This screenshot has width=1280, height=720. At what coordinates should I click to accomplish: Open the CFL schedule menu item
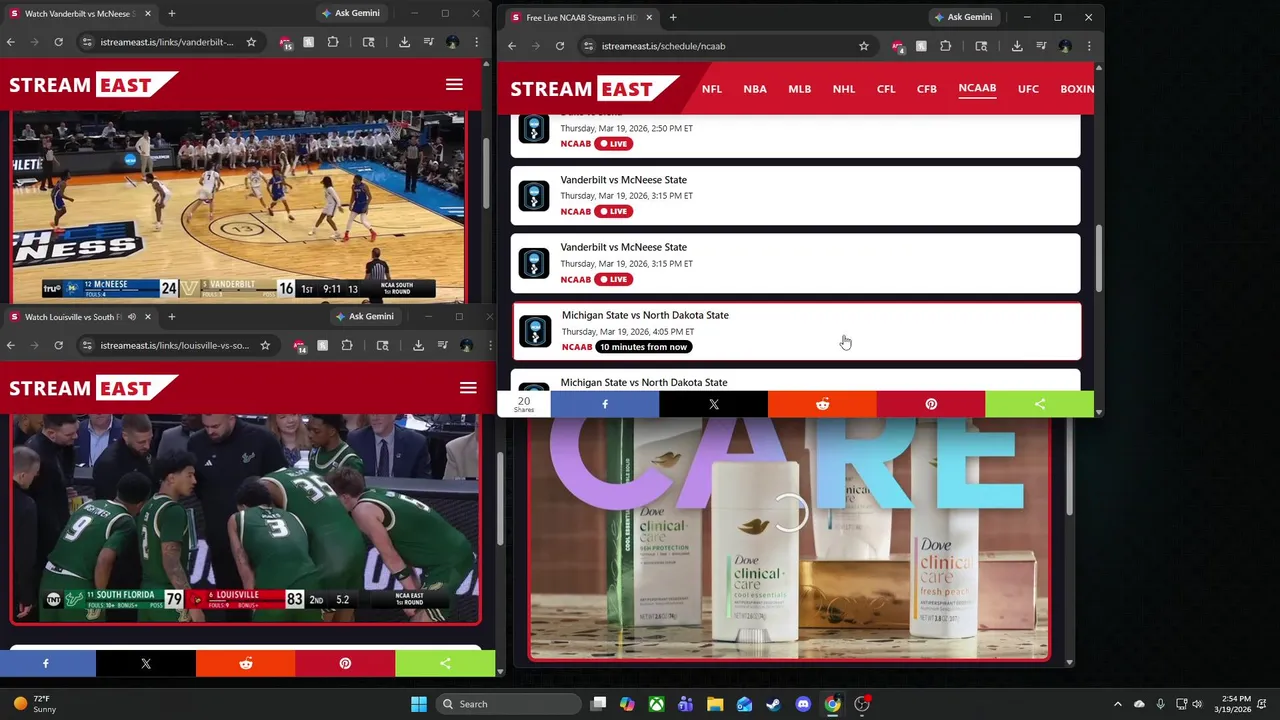(886, 89)
